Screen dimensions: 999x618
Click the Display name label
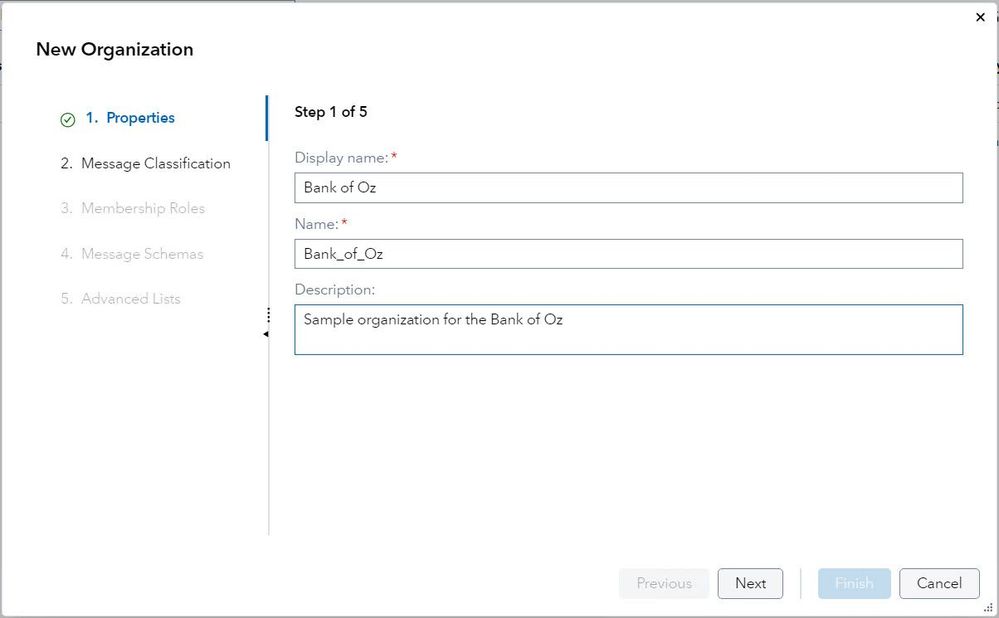341,158
